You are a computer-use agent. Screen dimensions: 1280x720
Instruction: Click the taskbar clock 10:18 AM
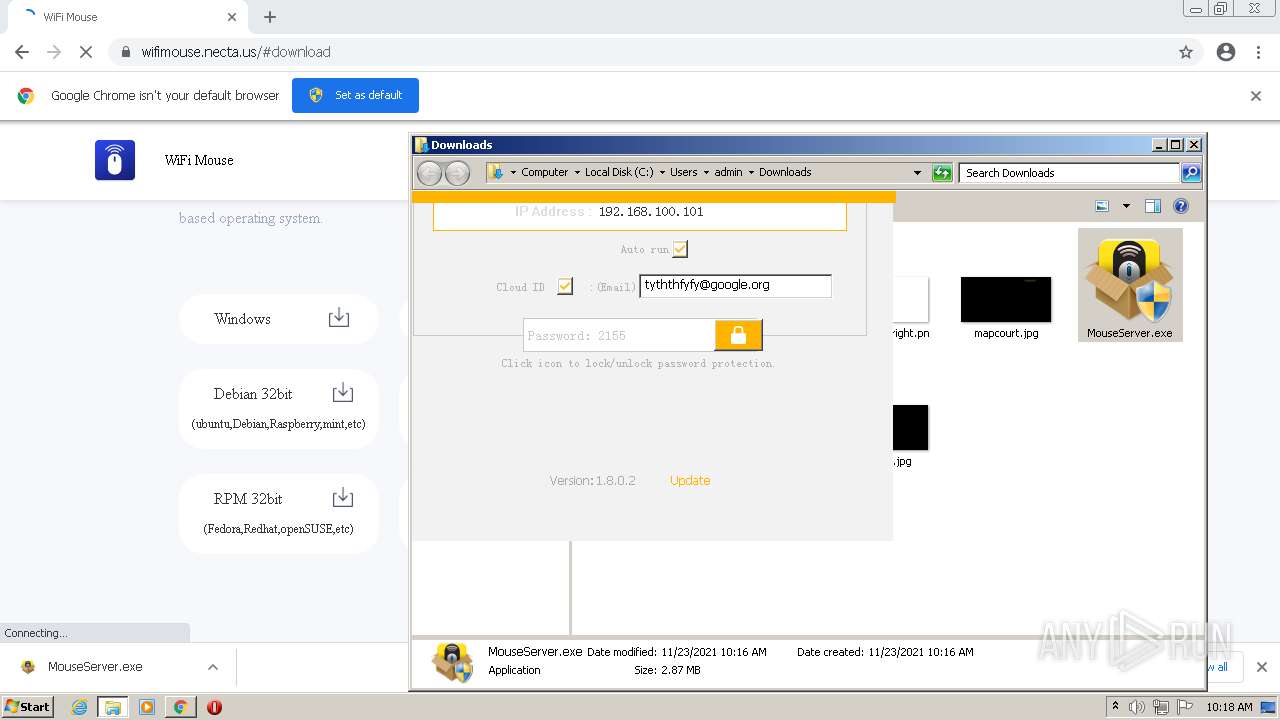(1229, 707)
